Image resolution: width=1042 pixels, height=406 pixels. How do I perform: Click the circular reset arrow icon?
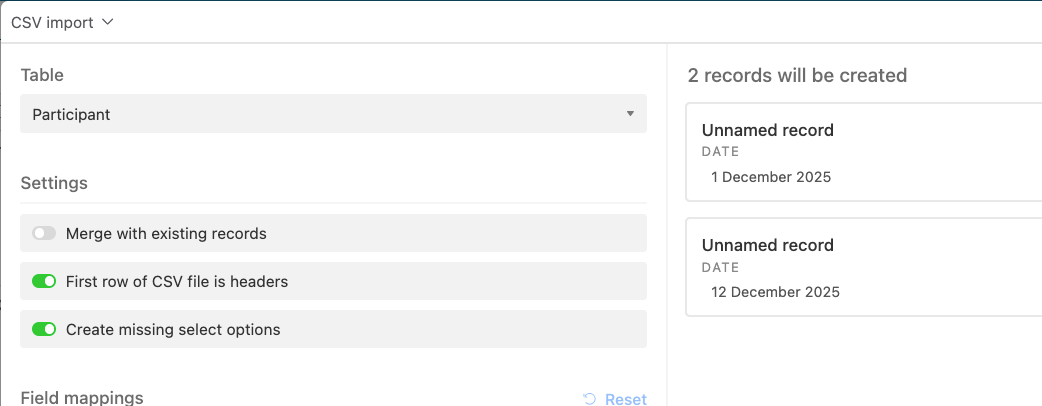click(x=589, y=399)
